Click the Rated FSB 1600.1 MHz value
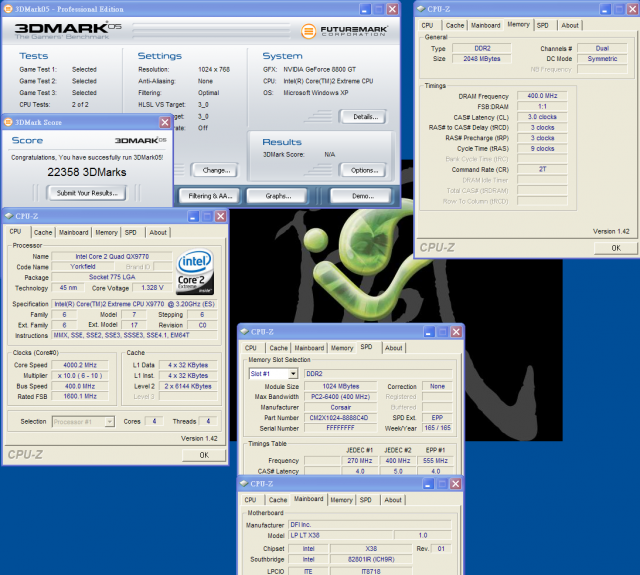The height and width of the screenshot is (575, 640). click(x=80, y=396)
